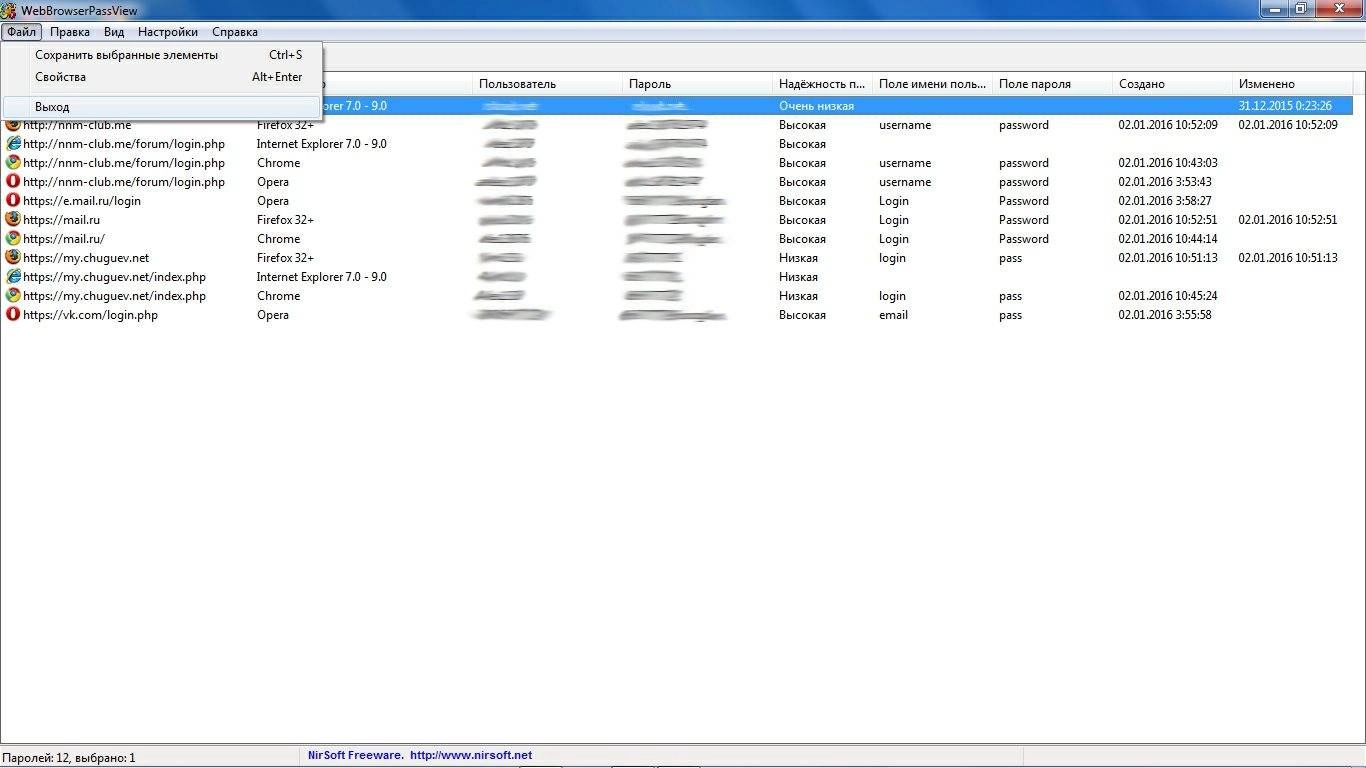Click Internet Explorer icon of nnm-club.me/forum/login.php row
Screen dimensions: 1366x768
13,144
